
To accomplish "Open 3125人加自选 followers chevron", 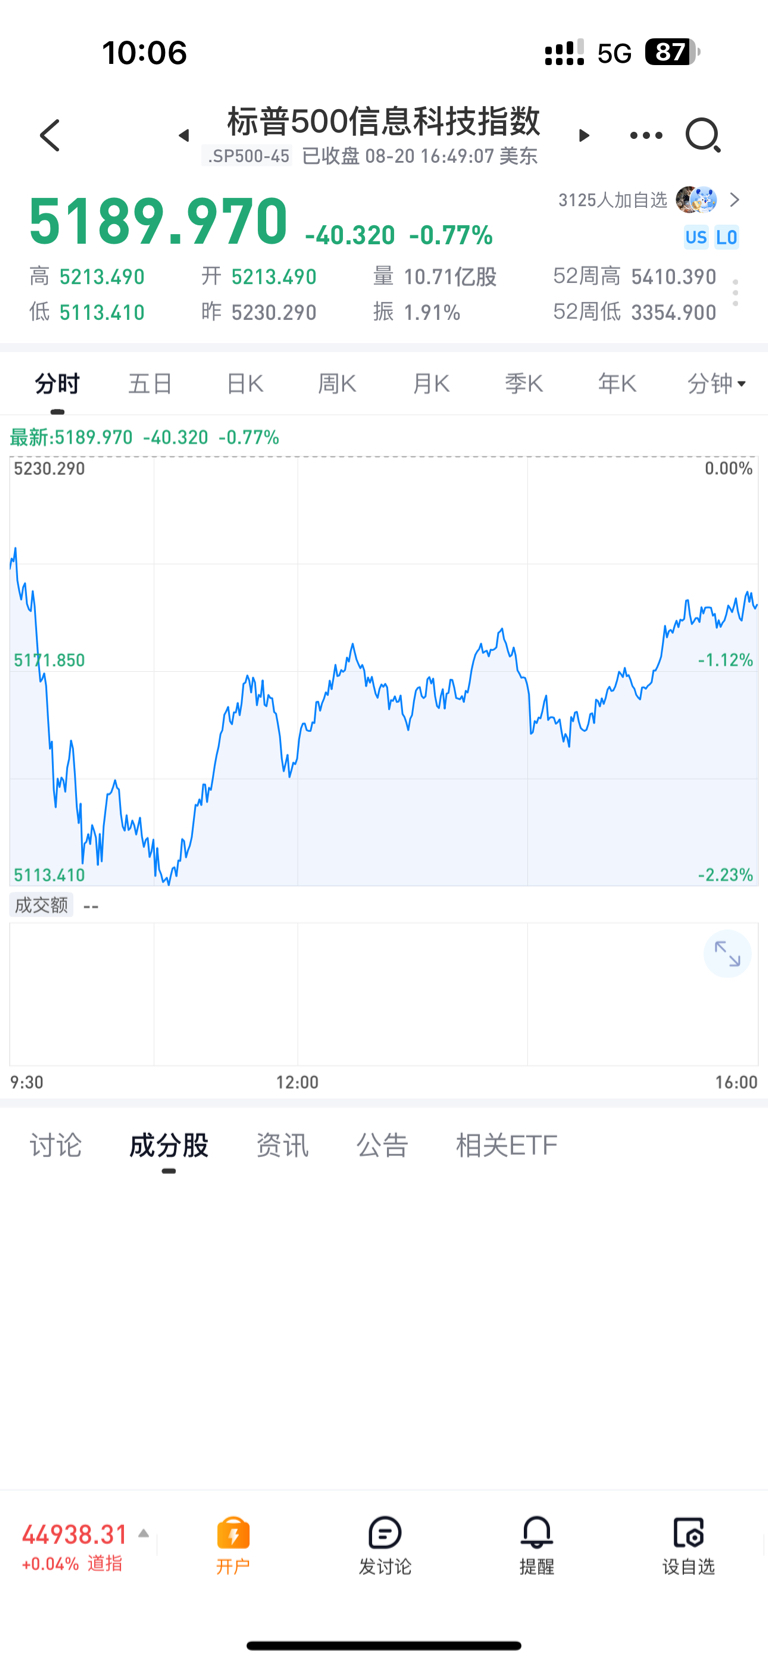I will click(x=735, y=200).
